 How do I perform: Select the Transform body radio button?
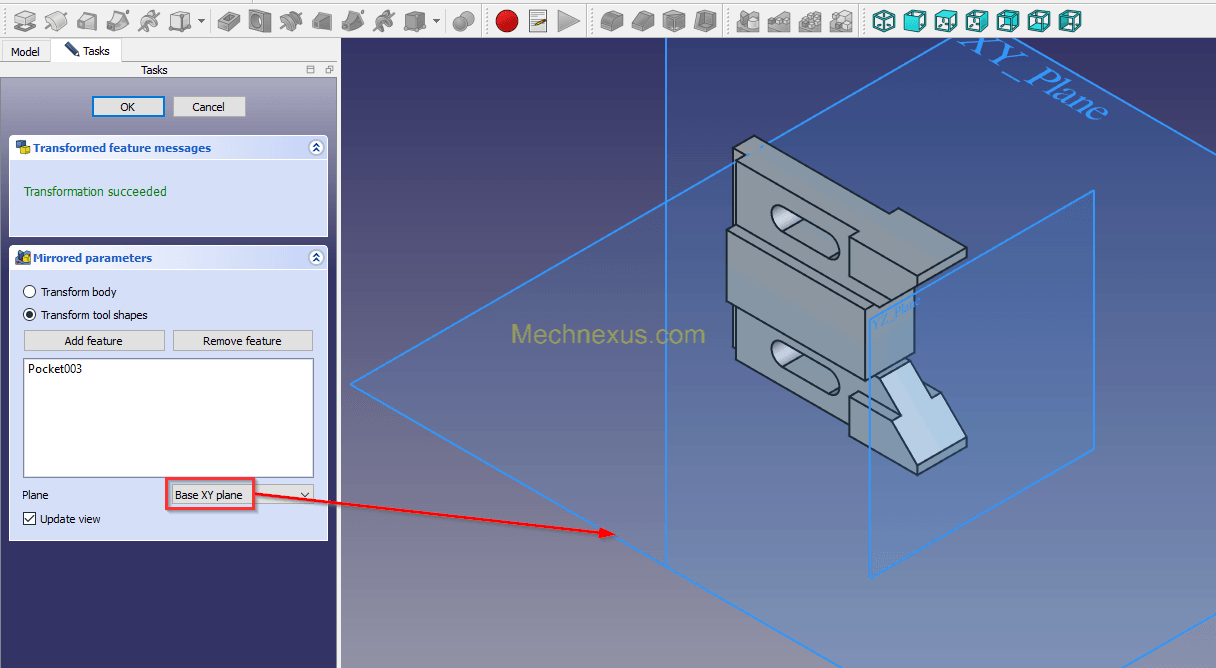click(30, 292)
